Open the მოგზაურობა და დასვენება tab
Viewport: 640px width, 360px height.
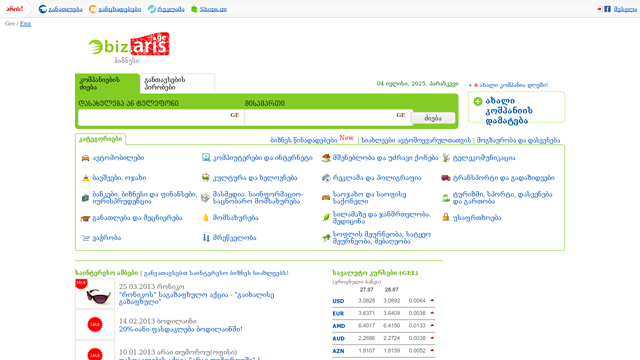click(518, 140)
